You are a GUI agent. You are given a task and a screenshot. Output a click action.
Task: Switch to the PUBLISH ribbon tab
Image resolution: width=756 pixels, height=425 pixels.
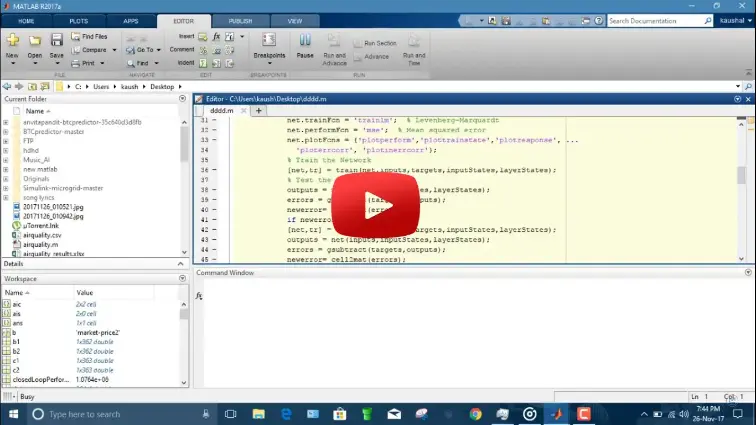(240, 20)
